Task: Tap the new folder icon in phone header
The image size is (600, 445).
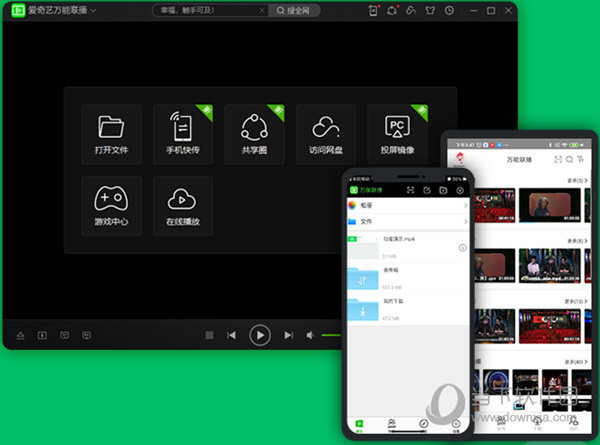Action: (443, 190)
